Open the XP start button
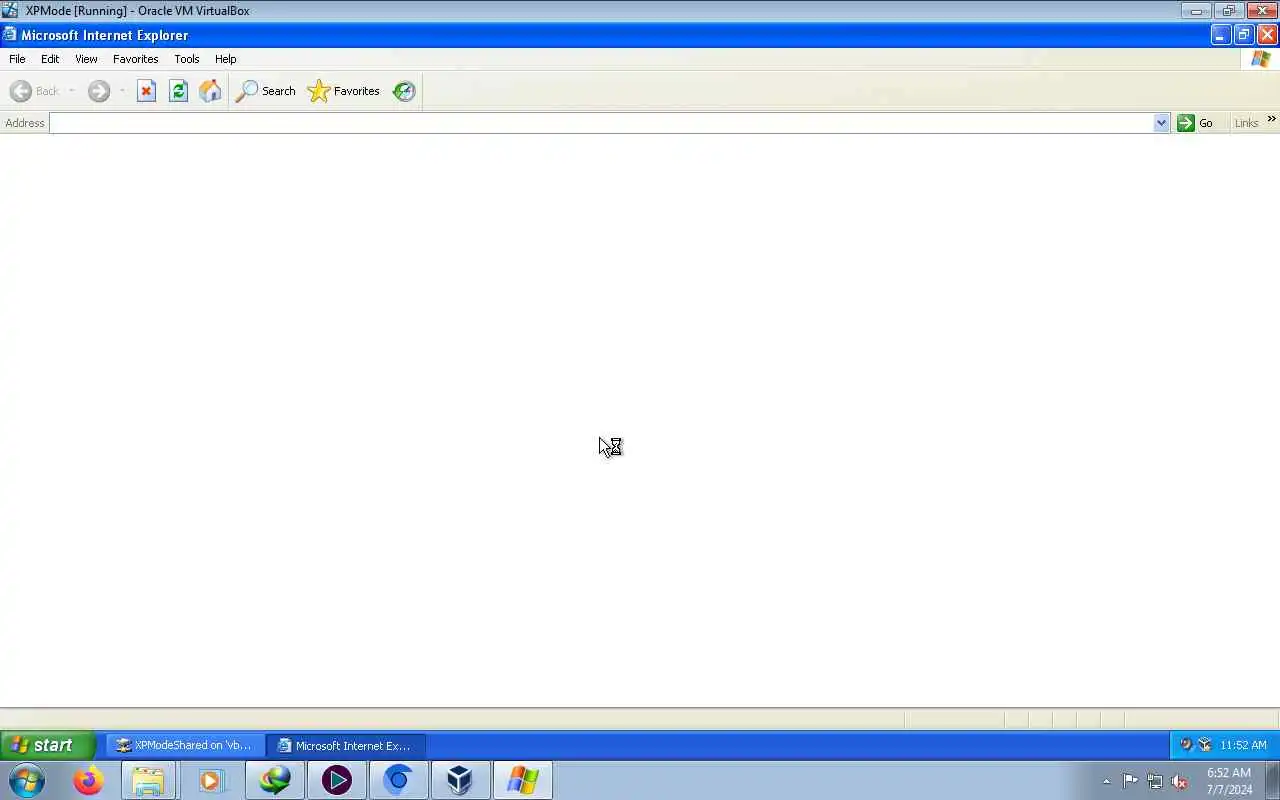Image resolution: width=1280 pixels, height=800 pixels. tap(47, 745)
